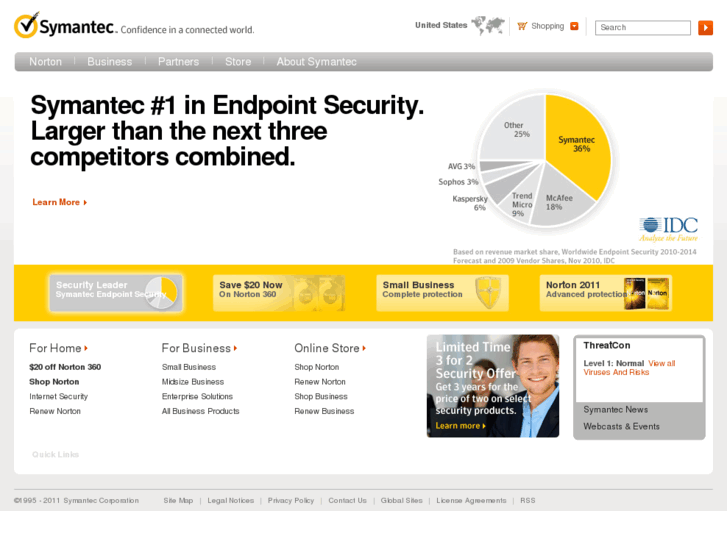
Task: Open Shop Business link
Action: tap(321, 397)
